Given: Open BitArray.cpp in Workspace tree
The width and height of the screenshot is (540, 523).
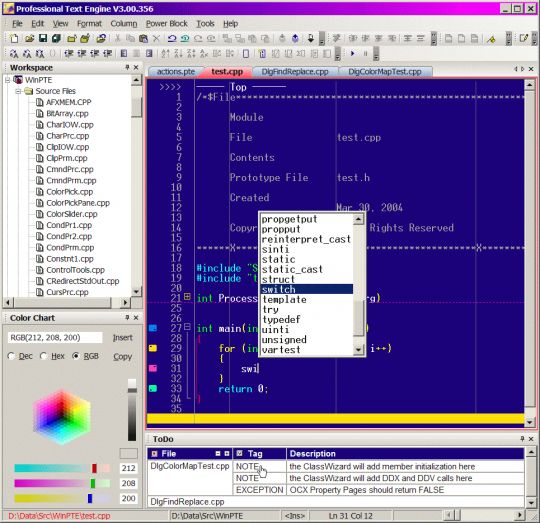Looking at the screenshot, I should click(67, 114).
